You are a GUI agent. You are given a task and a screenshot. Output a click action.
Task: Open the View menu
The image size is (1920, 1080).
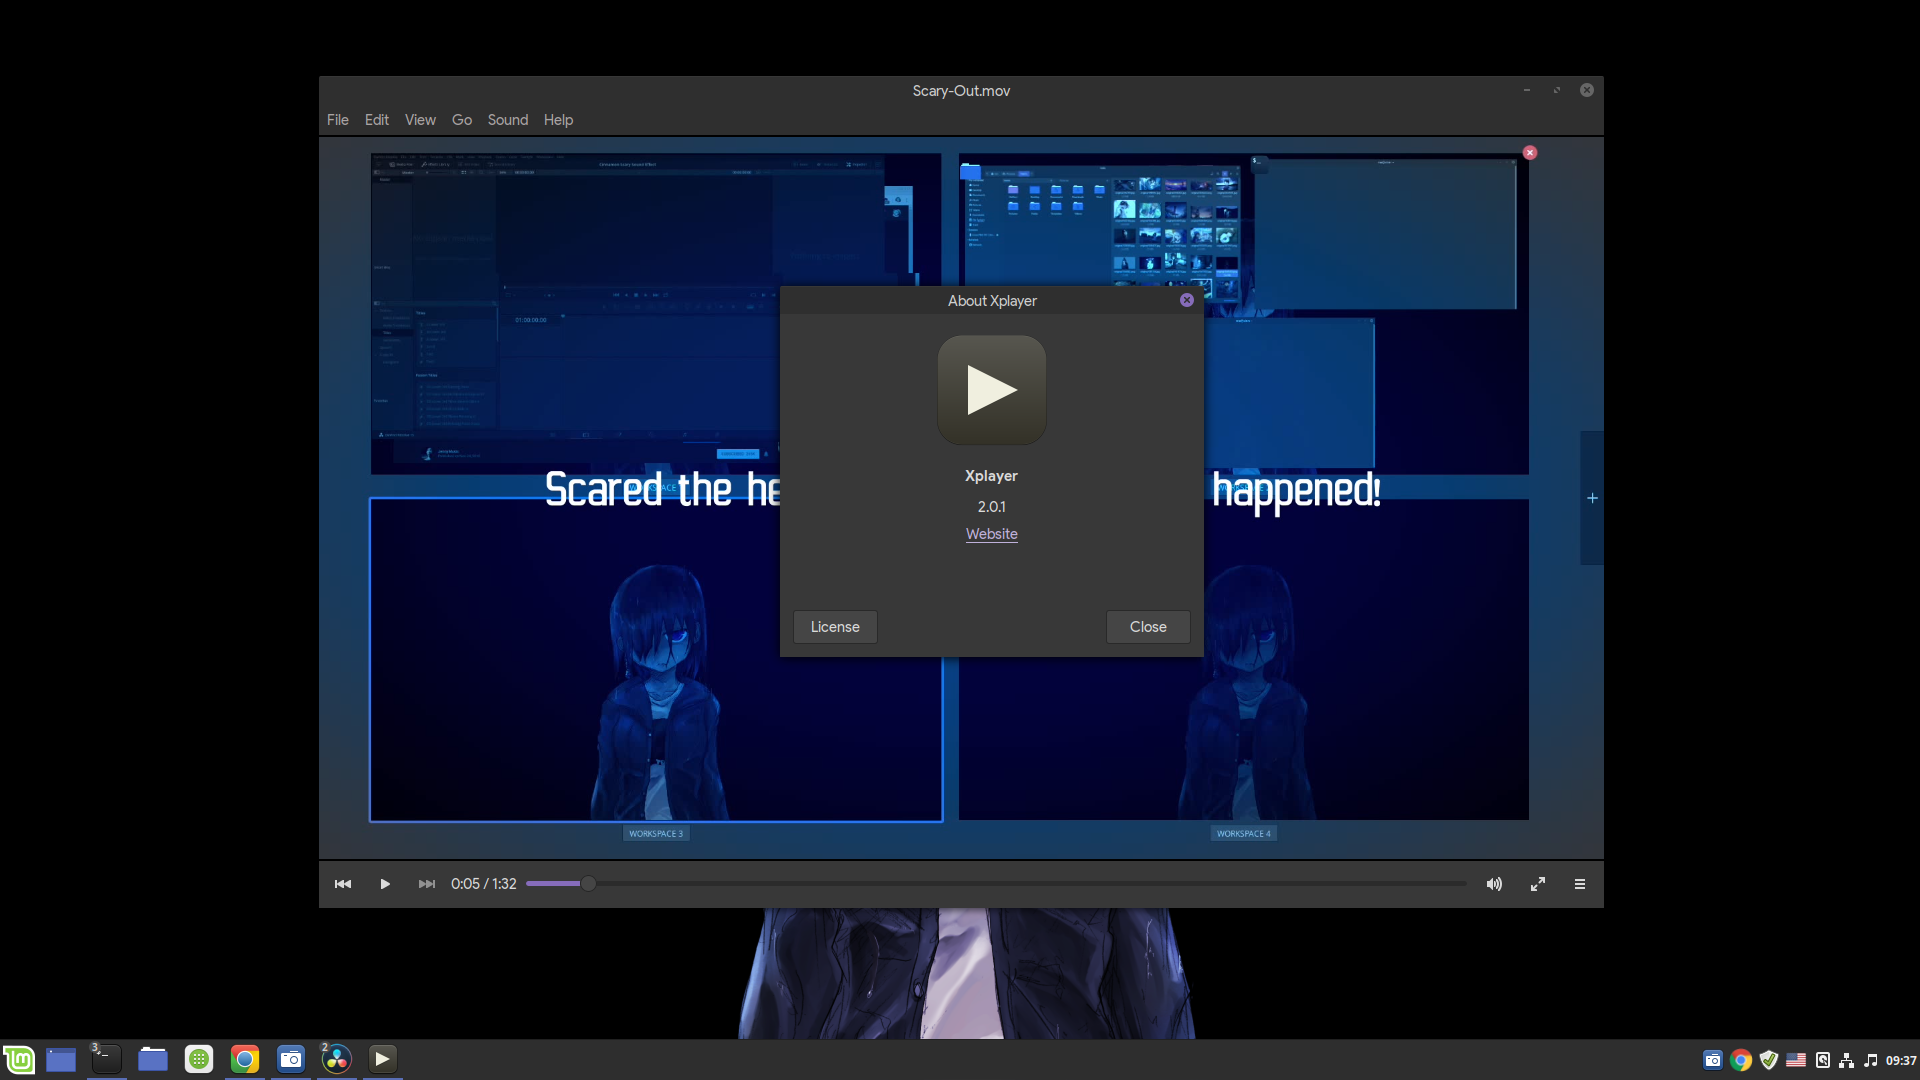(420, 120)
